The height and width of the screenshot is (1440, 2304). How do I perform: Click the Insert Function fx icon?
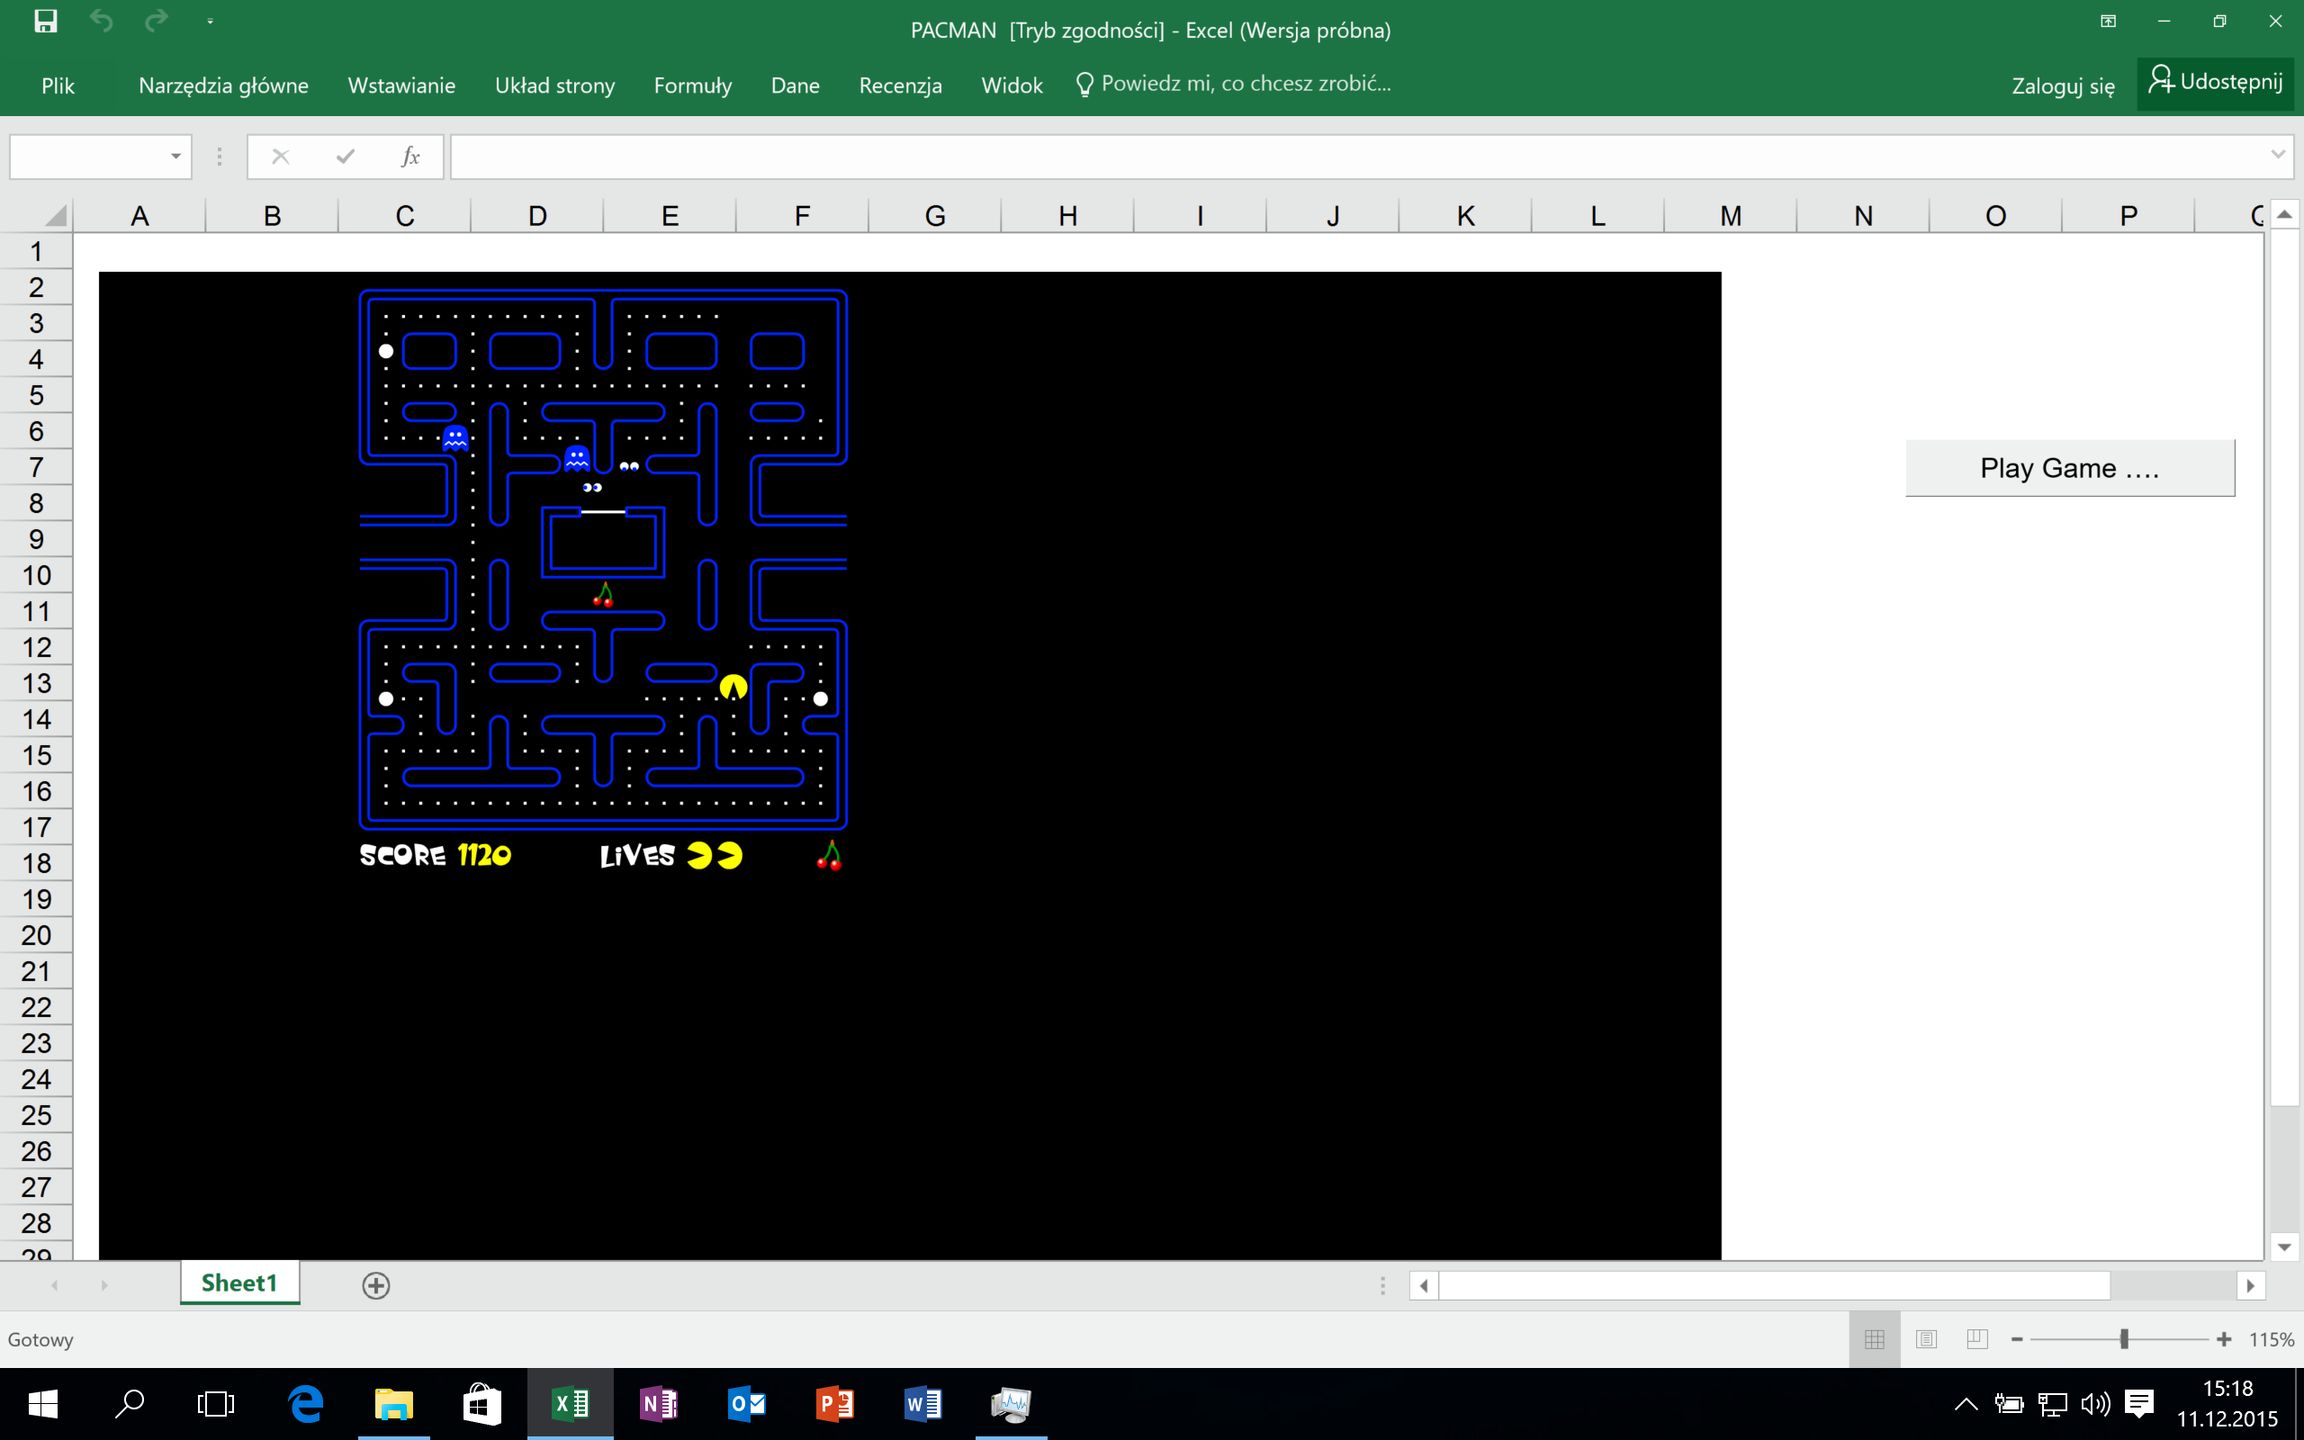pos(410,157)
